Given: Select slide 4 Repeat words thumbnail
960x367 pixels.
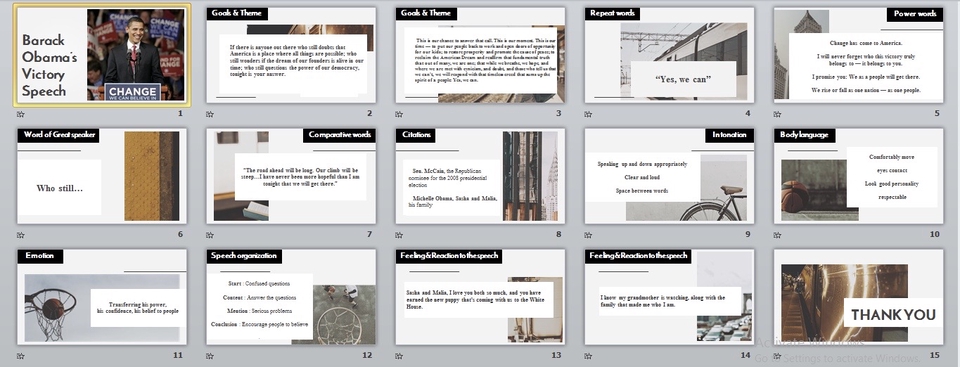Looking at the screenshot, I should tap(669, 55).
